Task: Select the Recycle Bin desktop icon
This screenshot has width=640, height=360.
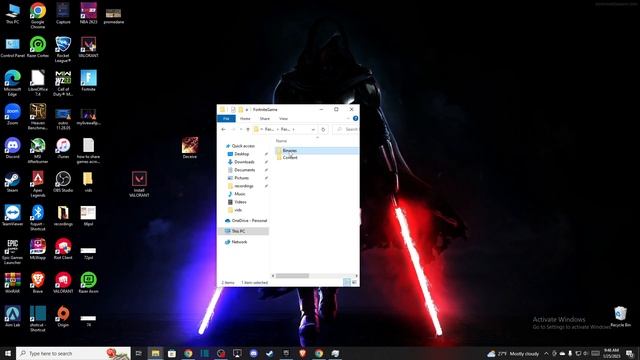Action: [620, 317]
